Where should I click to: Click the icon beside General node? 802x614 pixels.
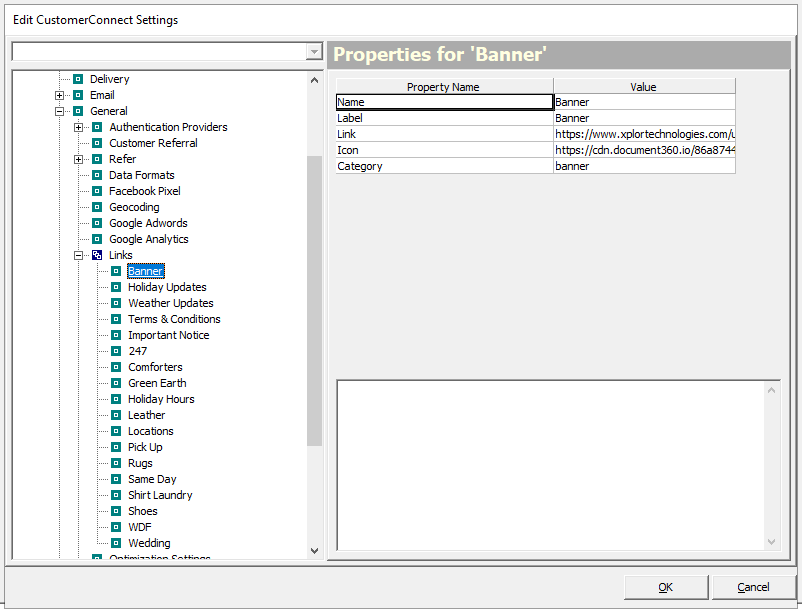[x=78, y=111]
